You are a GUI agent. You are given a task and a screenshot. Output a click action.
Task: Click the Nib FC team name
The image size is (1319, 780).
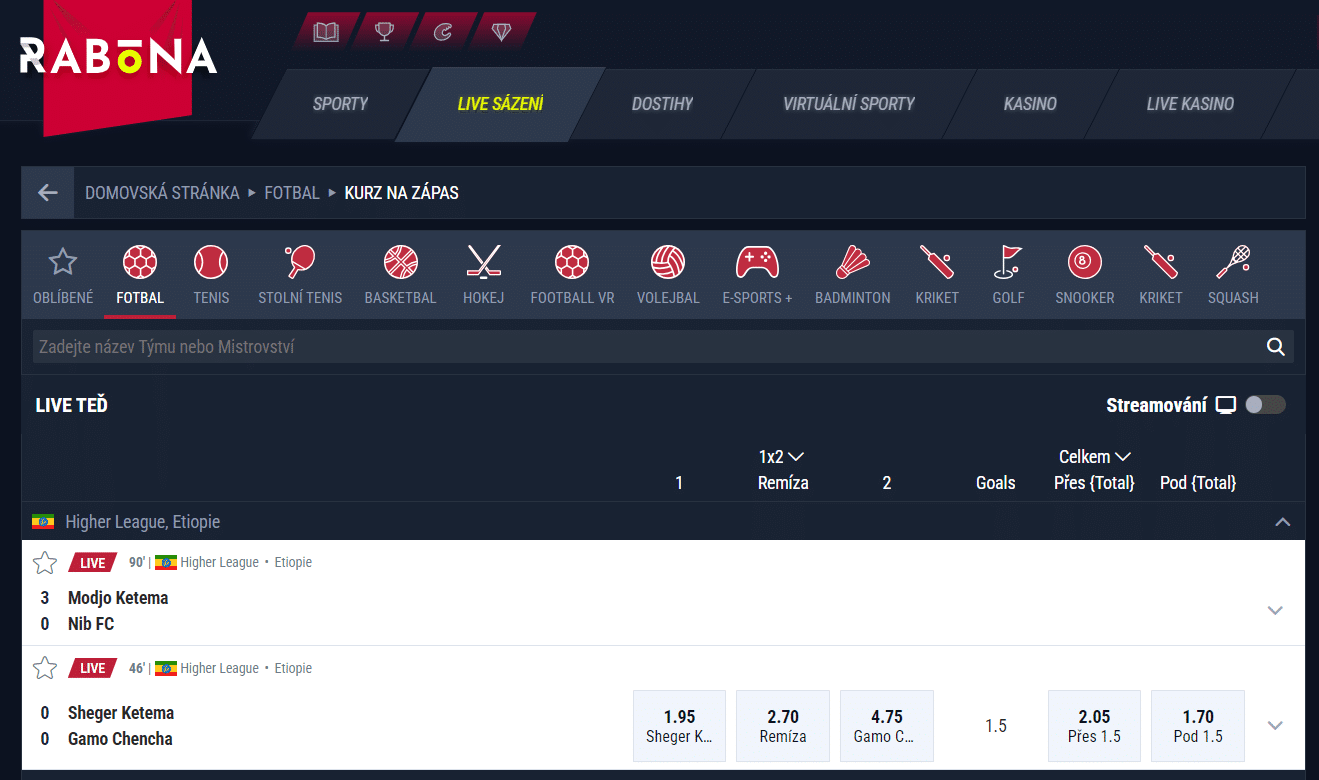(91, 624)
